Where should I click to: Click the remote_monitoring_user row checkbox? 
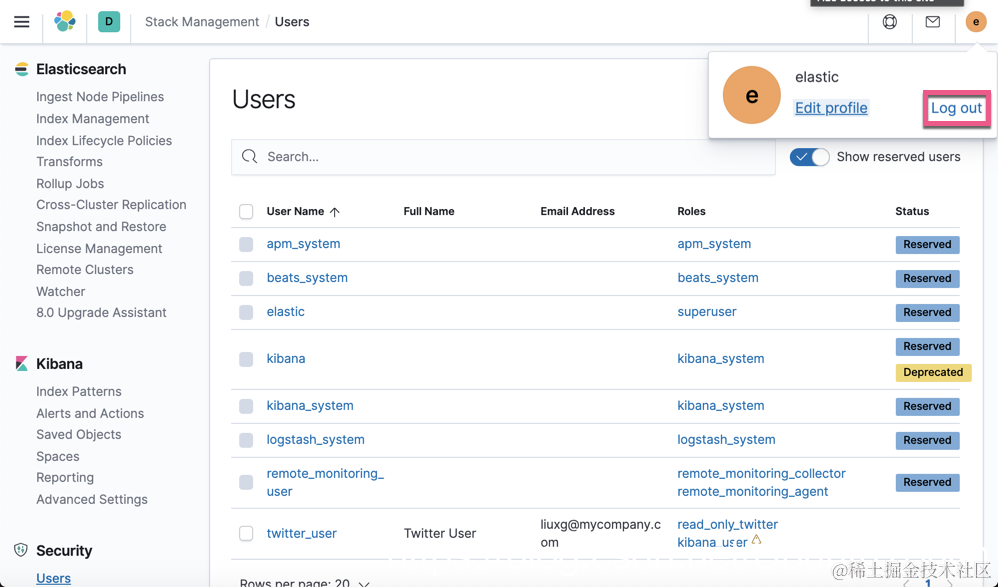[246, 483]
